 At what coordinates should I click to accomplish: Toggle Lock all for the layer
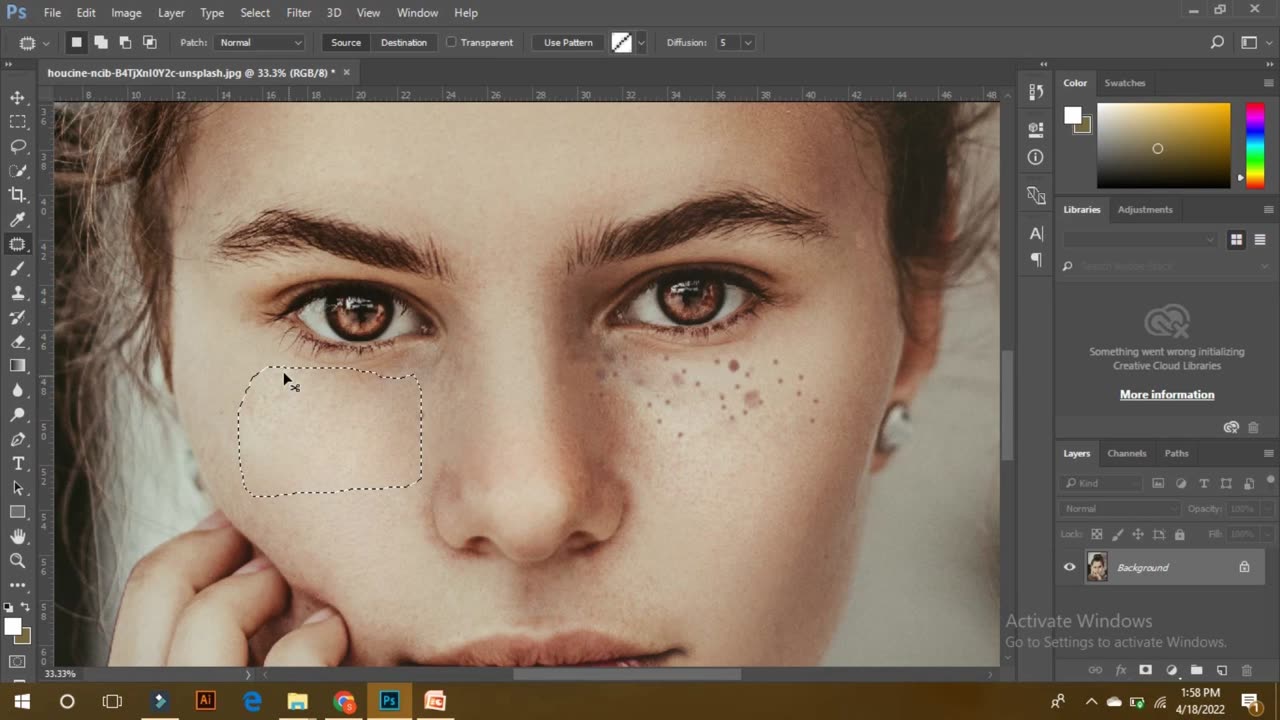point(1179,535)
